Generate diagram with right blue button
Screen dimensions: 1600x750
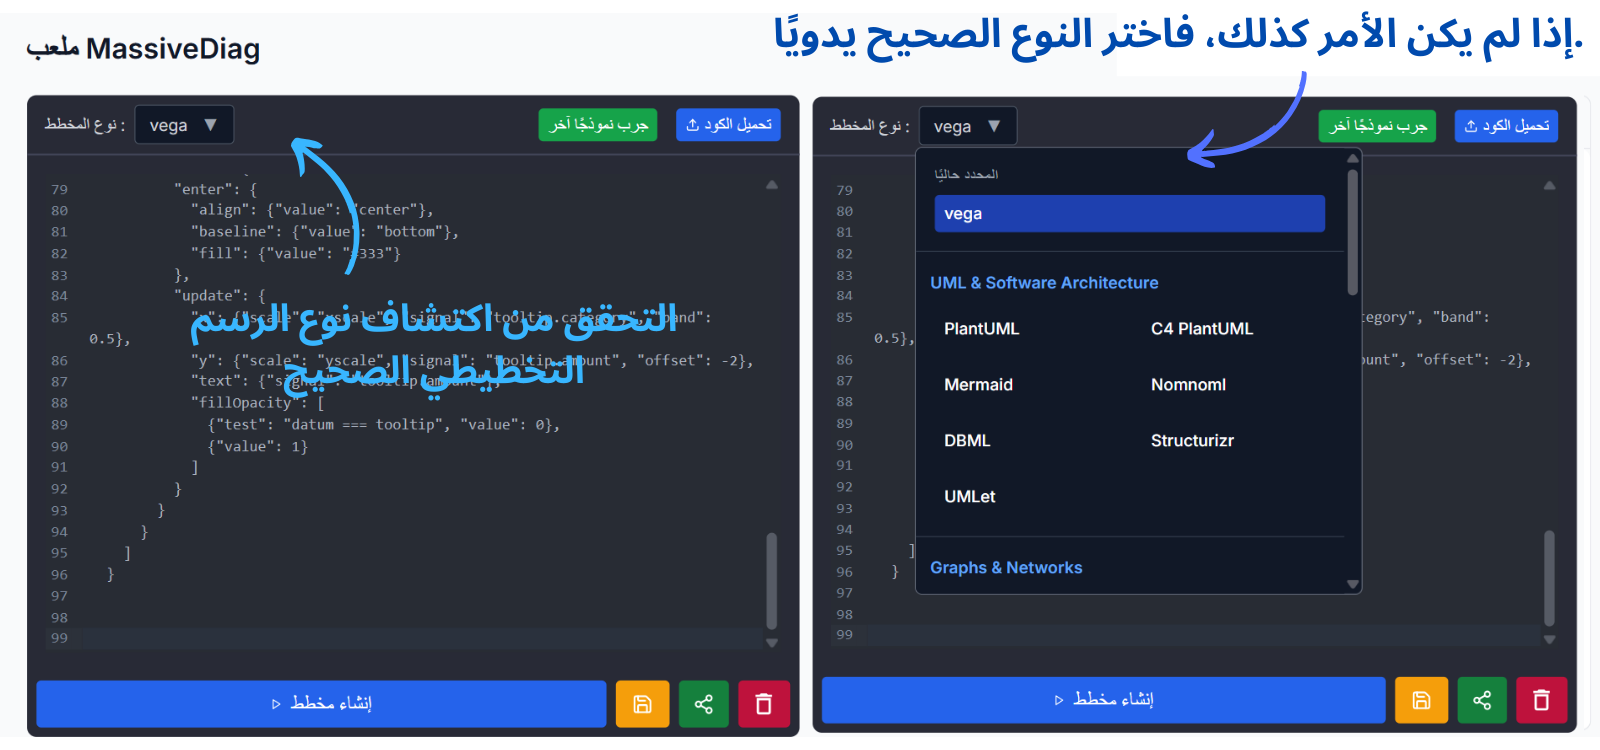(1104, 700)
